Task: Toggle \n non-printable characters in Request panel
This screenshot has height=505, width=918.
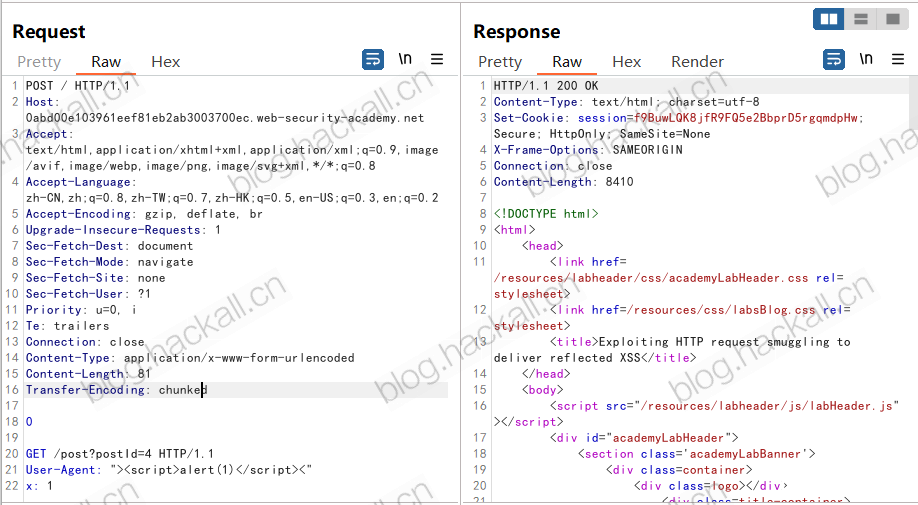Action: (405, 59)
